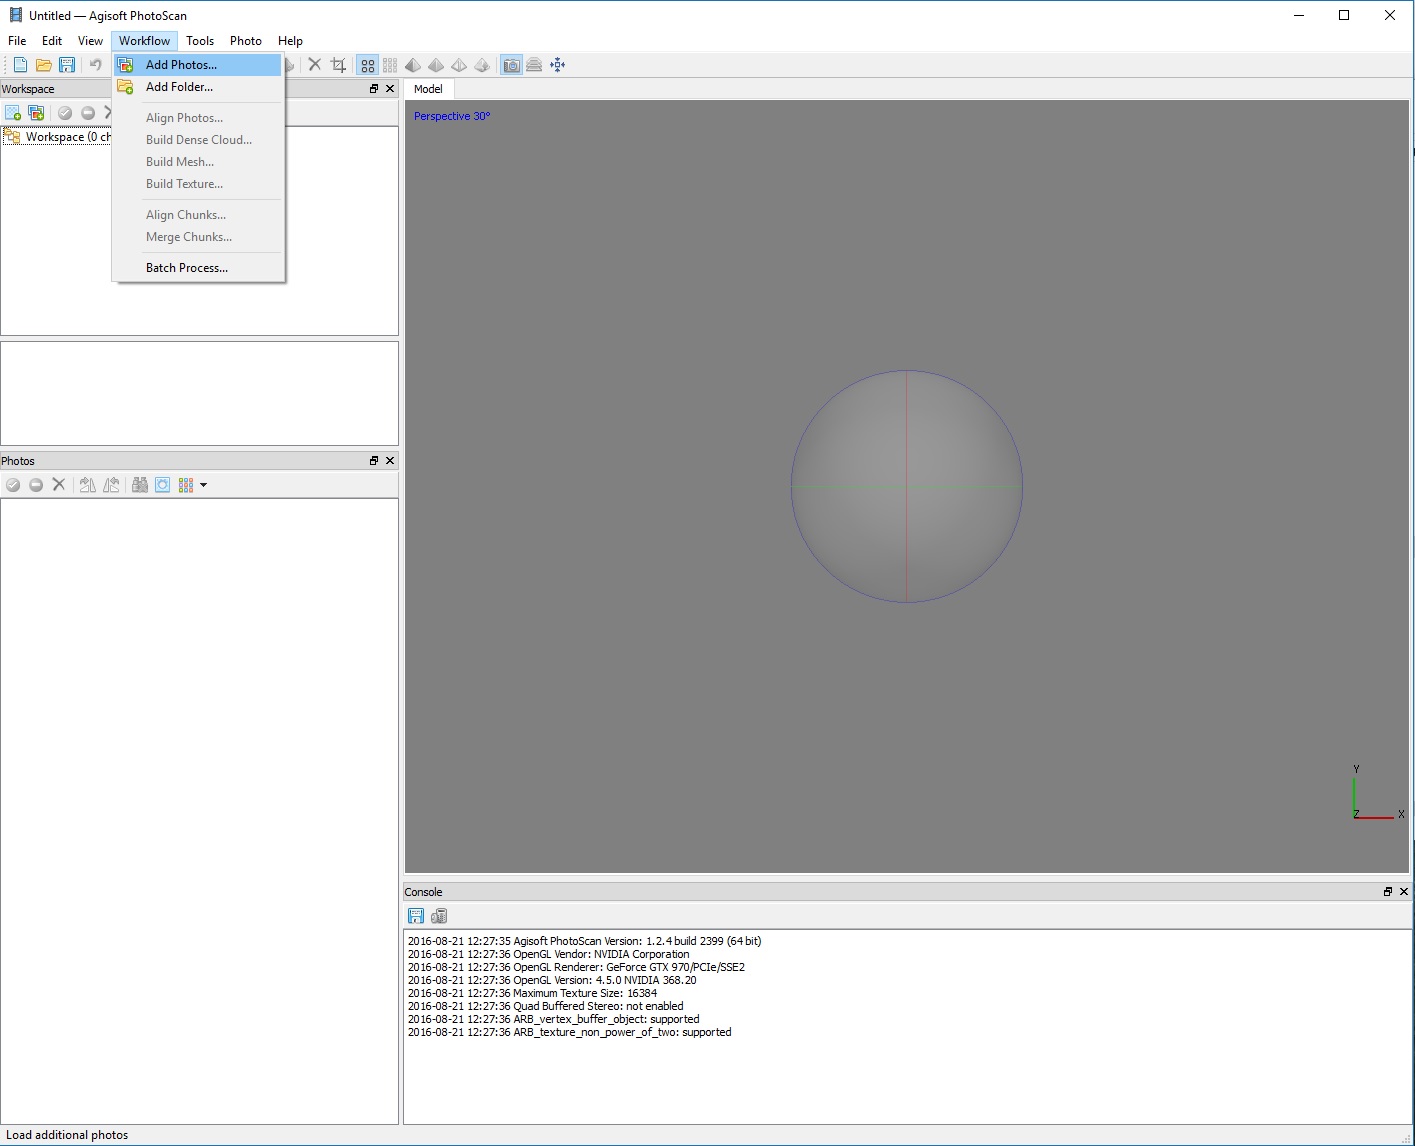Open the Tools menu
The image size is (1415, 1146).
coord(199,41)
